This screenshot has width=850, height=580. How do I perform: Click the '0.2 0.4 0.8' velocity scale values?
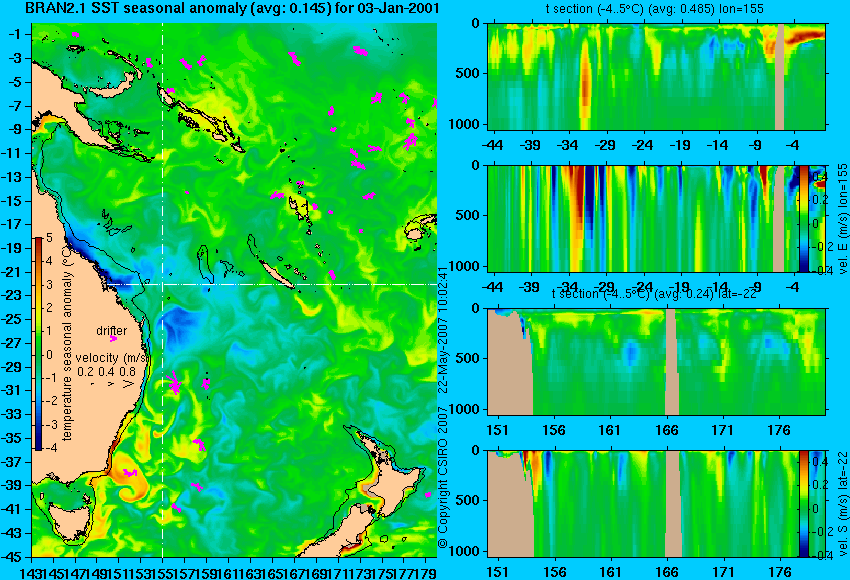[x=106, y=372]
